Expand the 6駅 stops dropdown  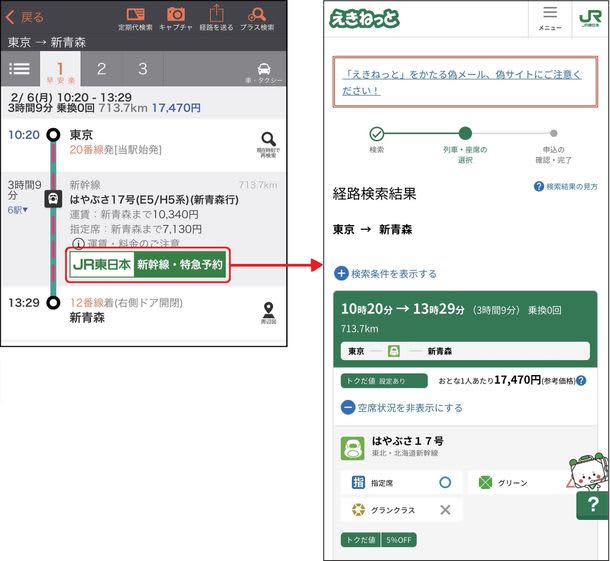18,211
